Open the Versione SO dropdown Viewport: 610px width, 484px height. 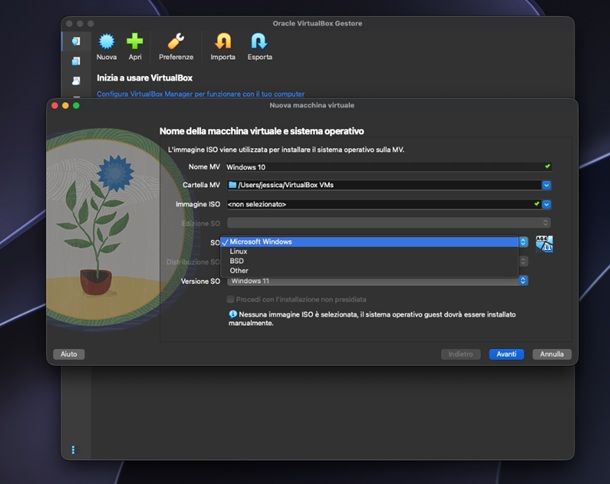point(377,281)
